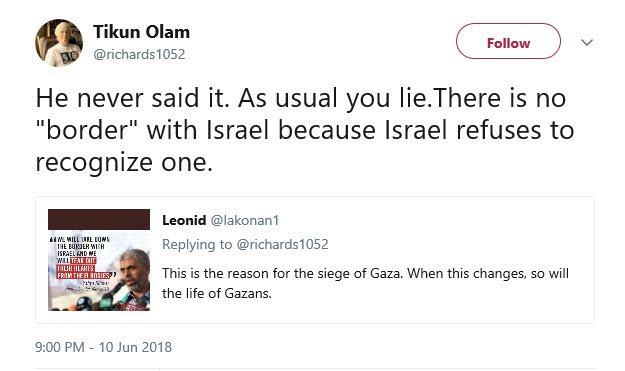Select the word 'recognize' in the tweet

tap(94, 163)
